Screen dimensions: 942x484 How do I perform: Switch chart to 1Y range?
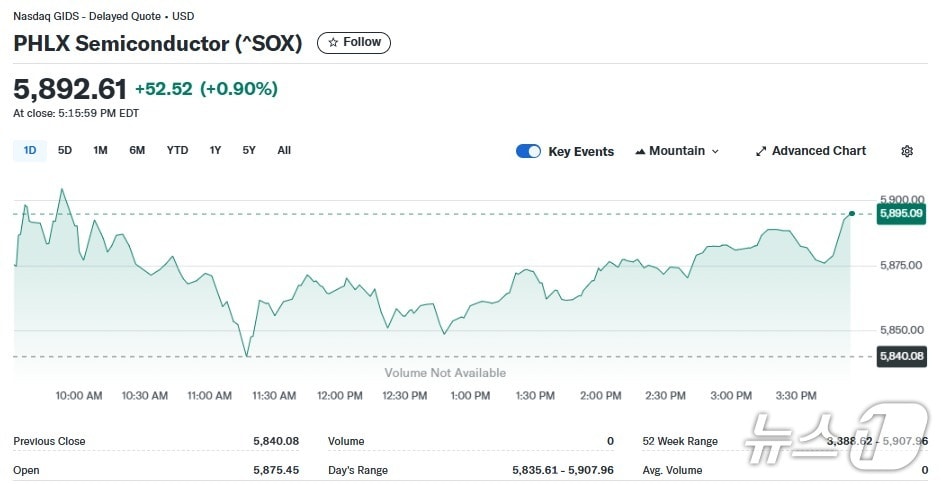coord(215,150)
